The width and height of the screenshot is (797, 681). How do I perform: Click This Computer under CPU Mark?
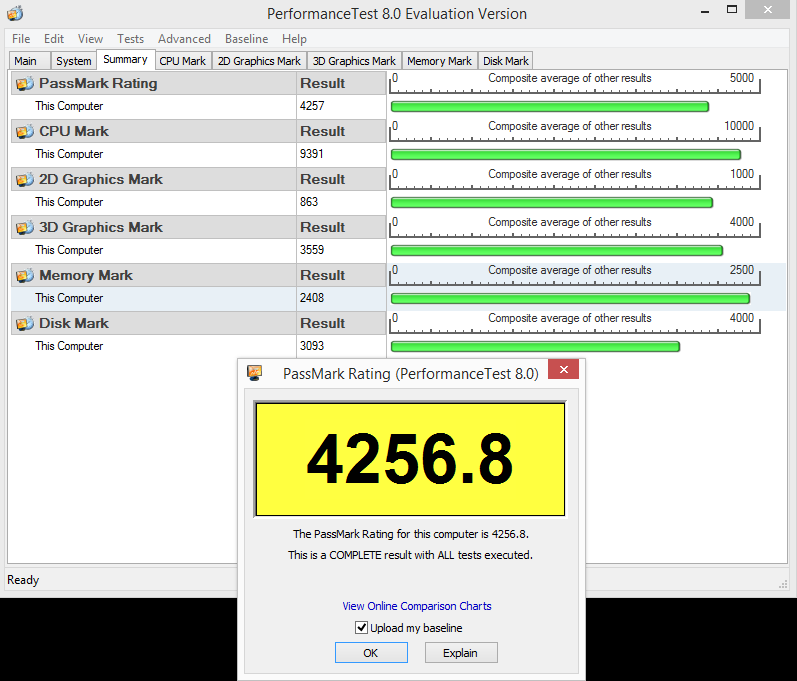point(69,154)
